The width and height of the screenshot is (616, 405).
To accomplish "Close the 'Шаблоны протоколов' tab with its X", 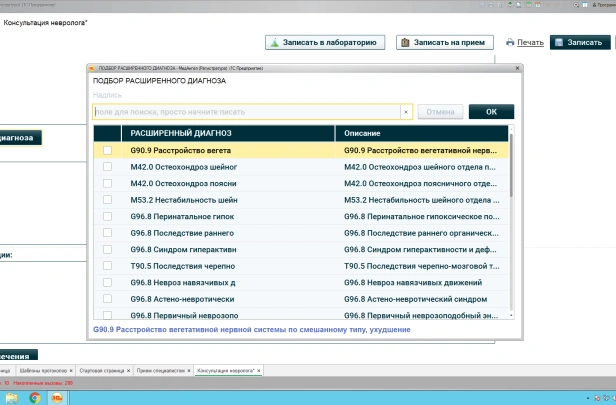I will (70, 371).
